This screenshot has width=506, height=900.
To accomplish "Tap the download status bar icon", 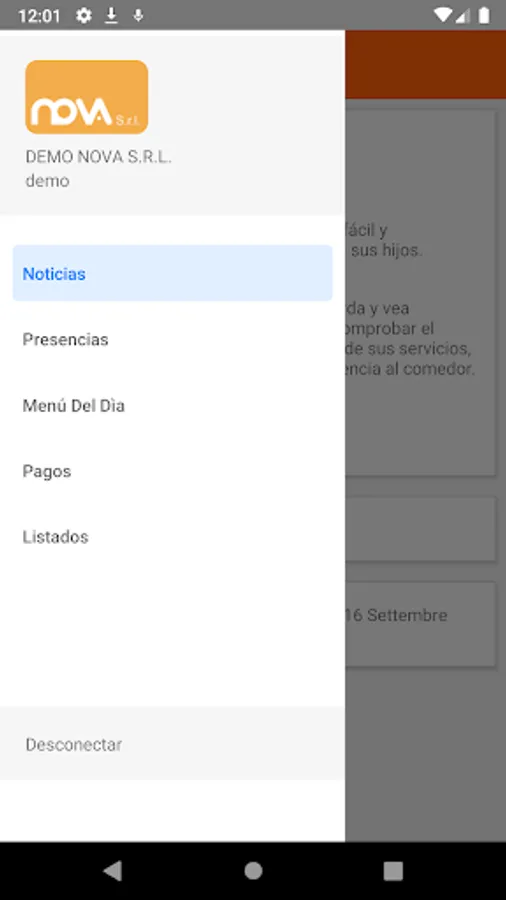I will 111,15.
